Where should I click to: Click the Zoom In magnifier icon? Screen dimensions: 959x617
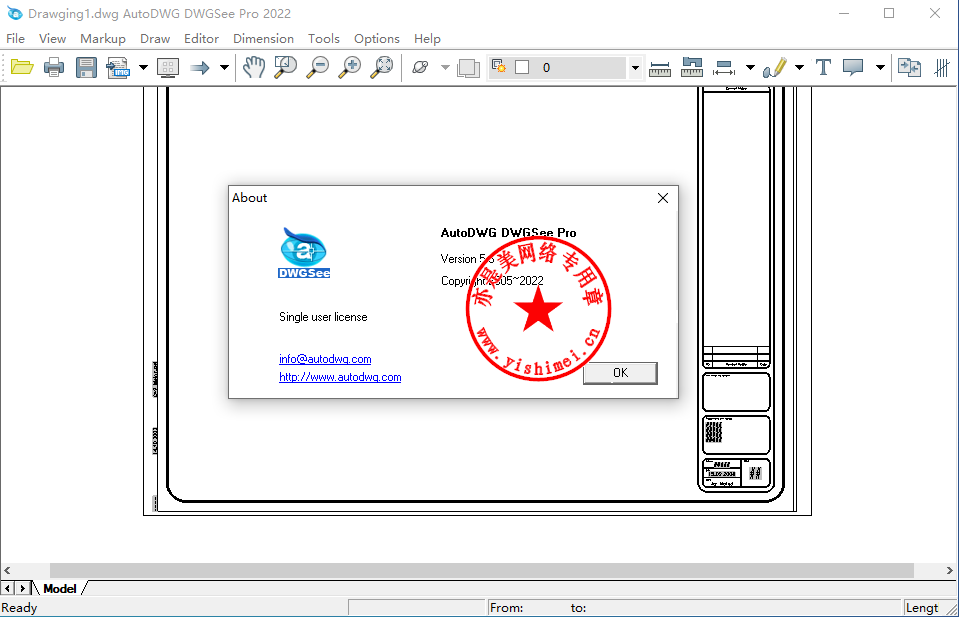point(350,67)
